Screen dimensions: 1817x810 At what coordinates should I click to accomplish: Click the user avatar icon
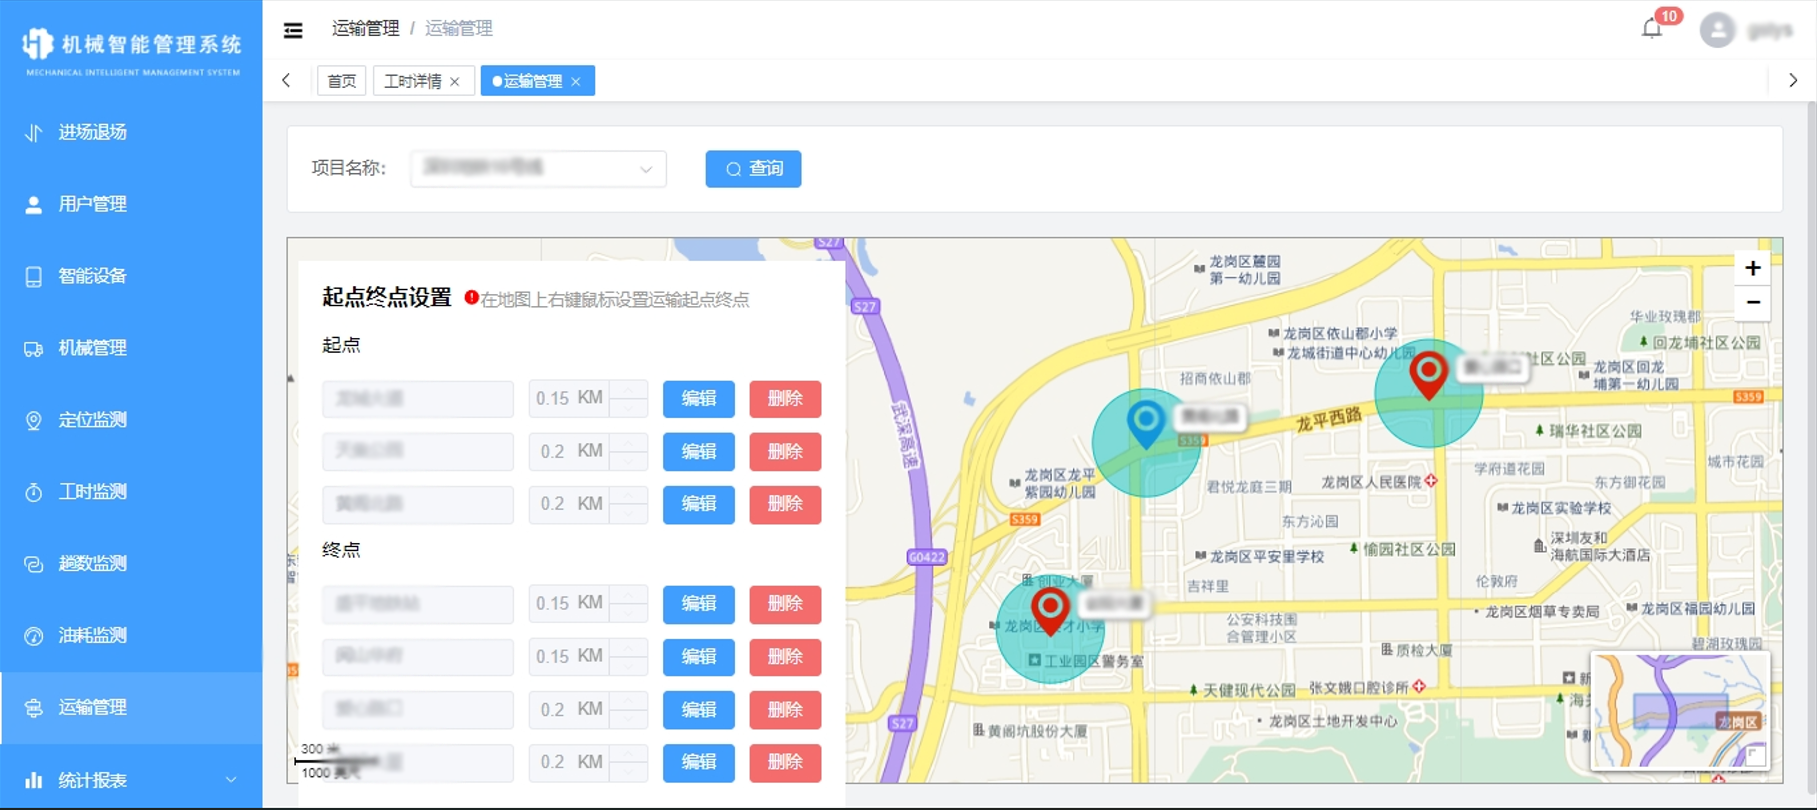pyautogui.click(x=1717, y=30)
